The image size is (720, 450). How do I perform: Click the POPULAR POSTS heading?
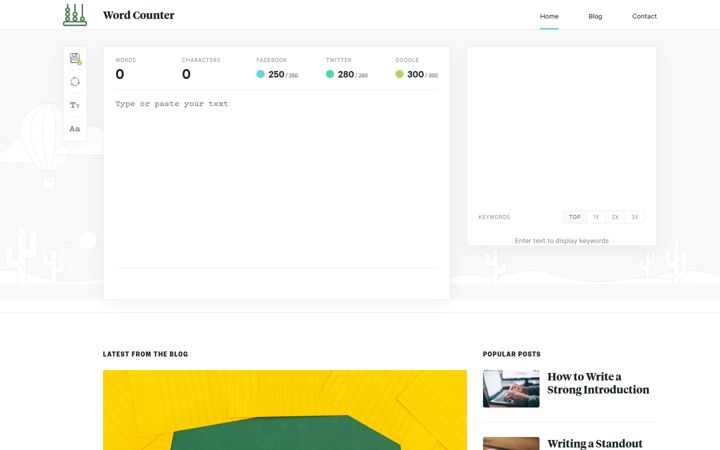512,354
